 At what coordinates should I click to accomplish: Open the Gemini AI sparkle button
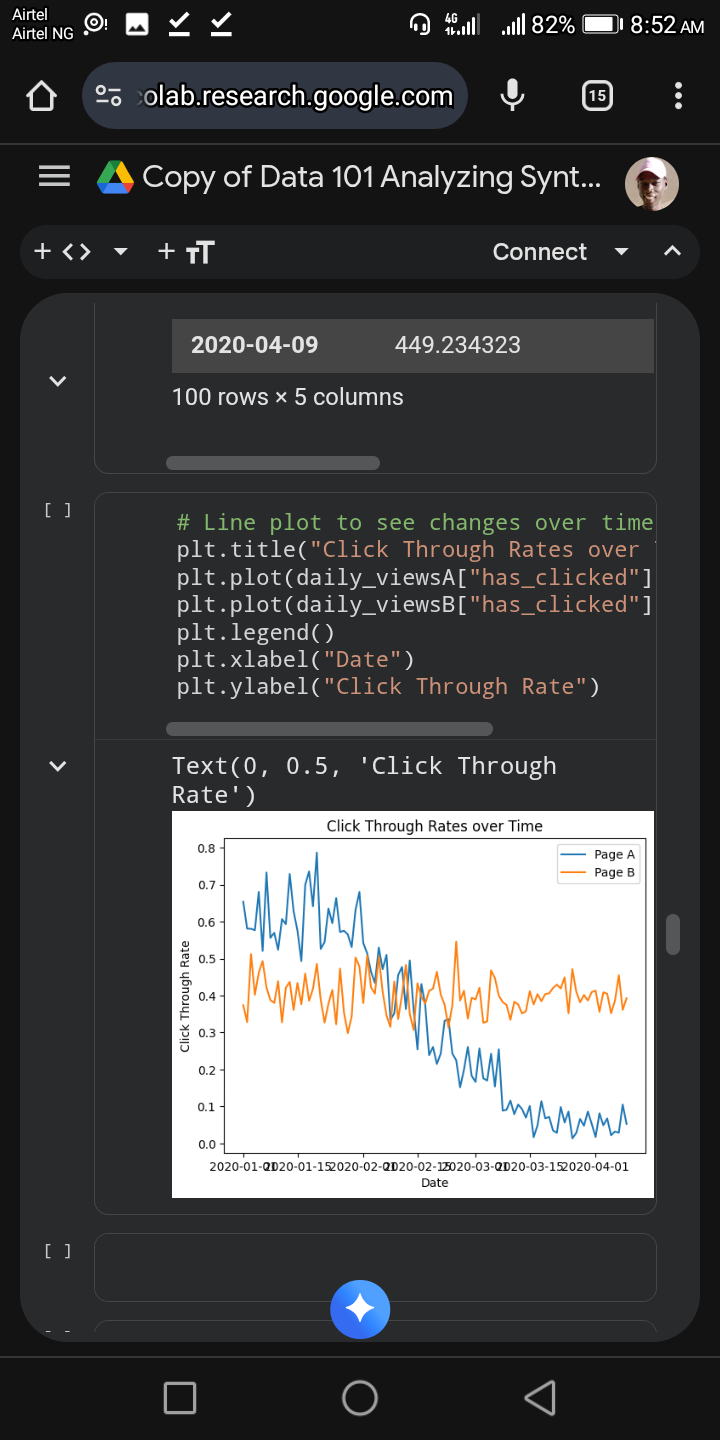click(x=360, y=1309)
